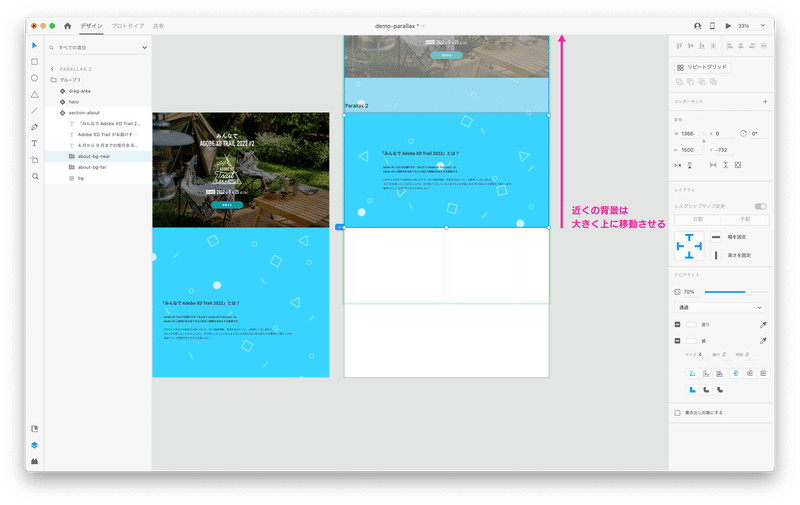The width and height of the screenshot is (800, 505).
Task: Switch to the Share tab
Action: click(159, 26)
